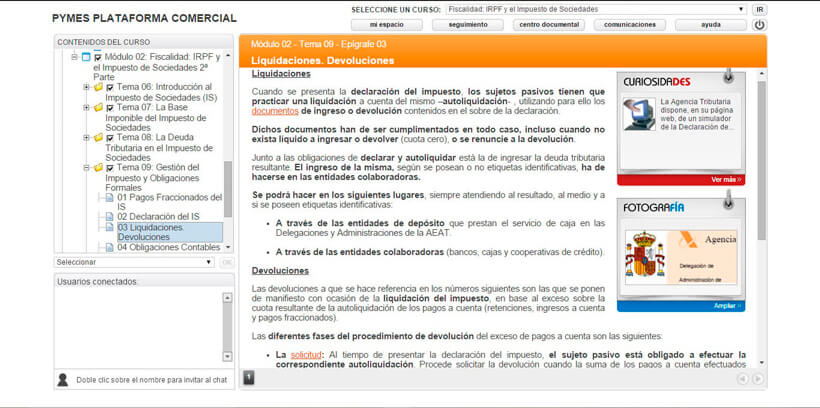820x408 pixels.
Task: Toggle the Tema 07 checkbox
Action: tap(110, 108)
